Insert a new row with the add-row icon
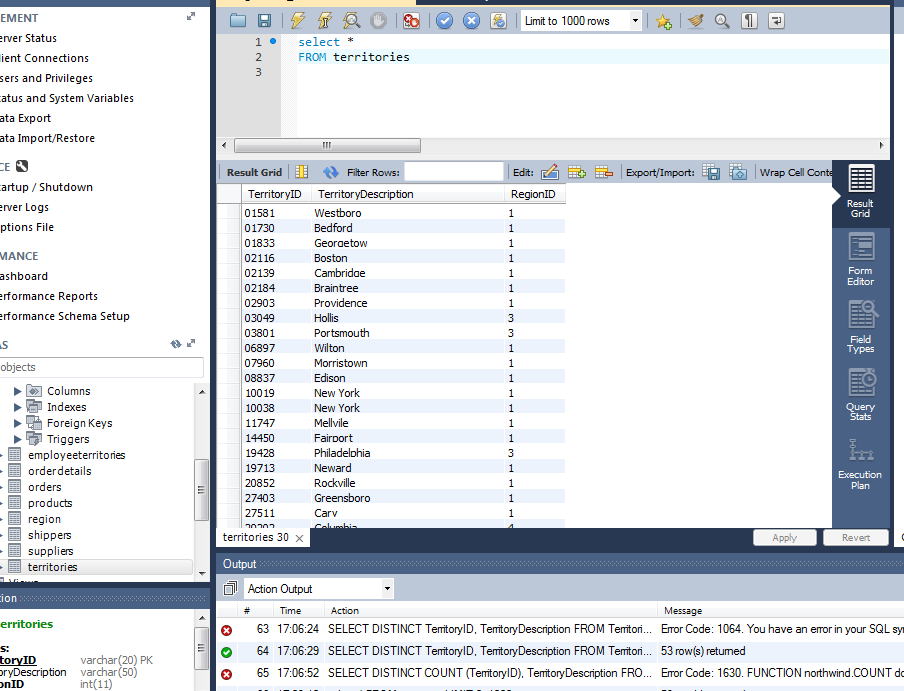Image resolution: width=904 pixels, height=691 pixels. pyautogui.click(x=577, y=172)
